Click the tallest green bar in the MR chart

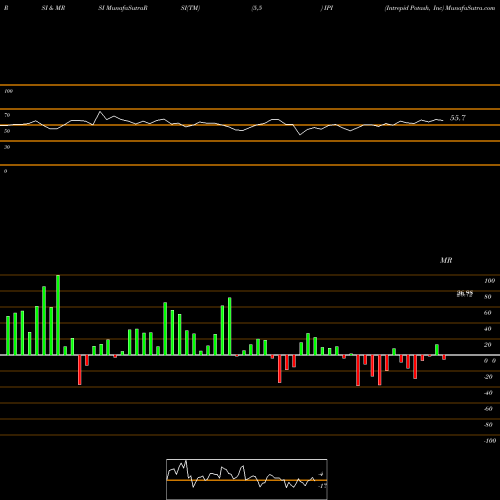coord(58,315)
